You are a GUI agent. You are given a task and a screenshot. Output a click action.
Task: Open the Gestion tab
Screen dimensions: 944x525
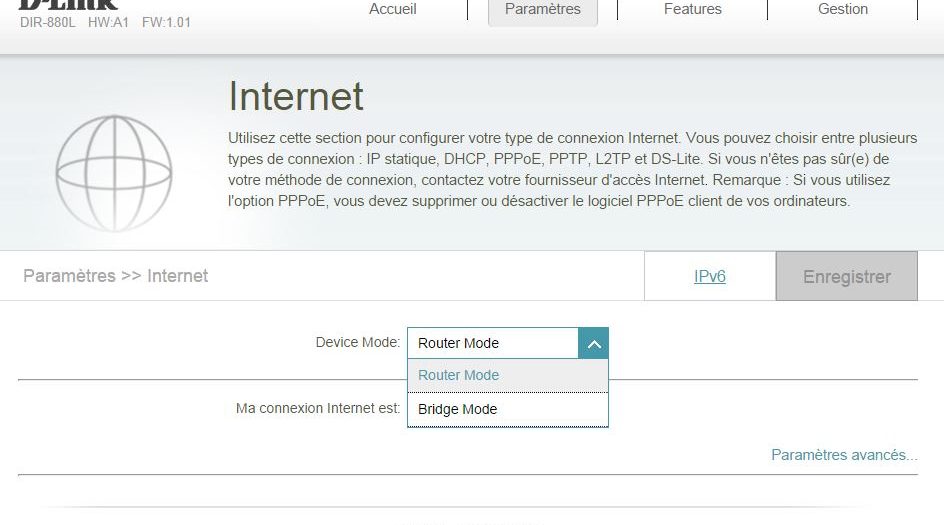842,10
